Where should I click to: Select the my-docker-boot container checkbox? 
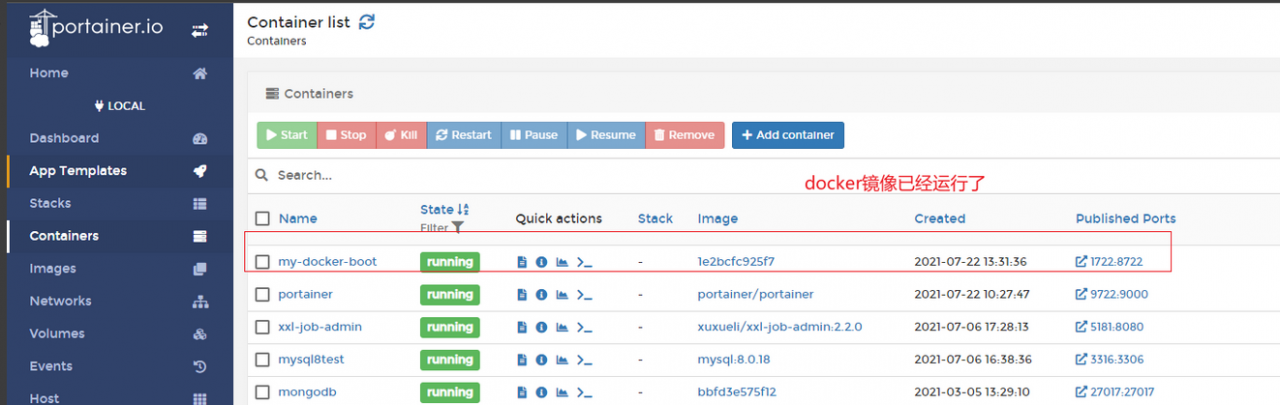click(262, 262)
